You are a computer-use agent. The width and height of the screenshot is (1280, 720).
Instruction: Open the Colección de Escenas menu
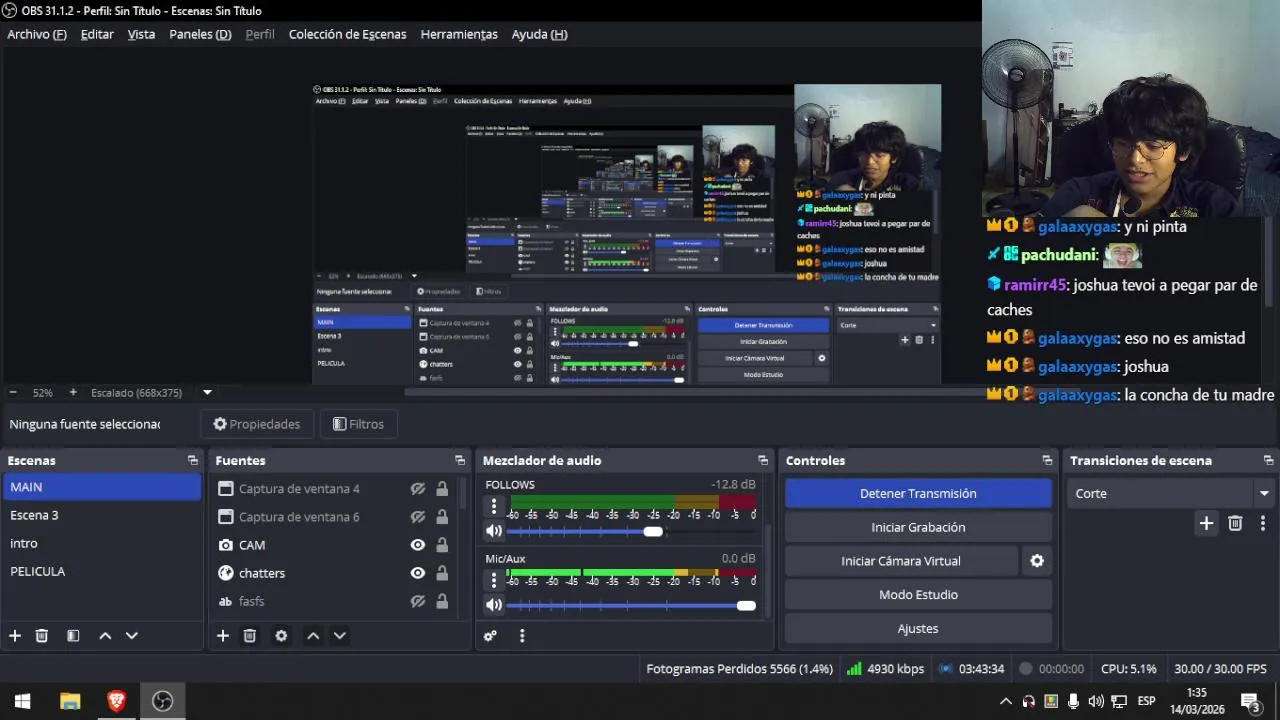tap(348, 34)
